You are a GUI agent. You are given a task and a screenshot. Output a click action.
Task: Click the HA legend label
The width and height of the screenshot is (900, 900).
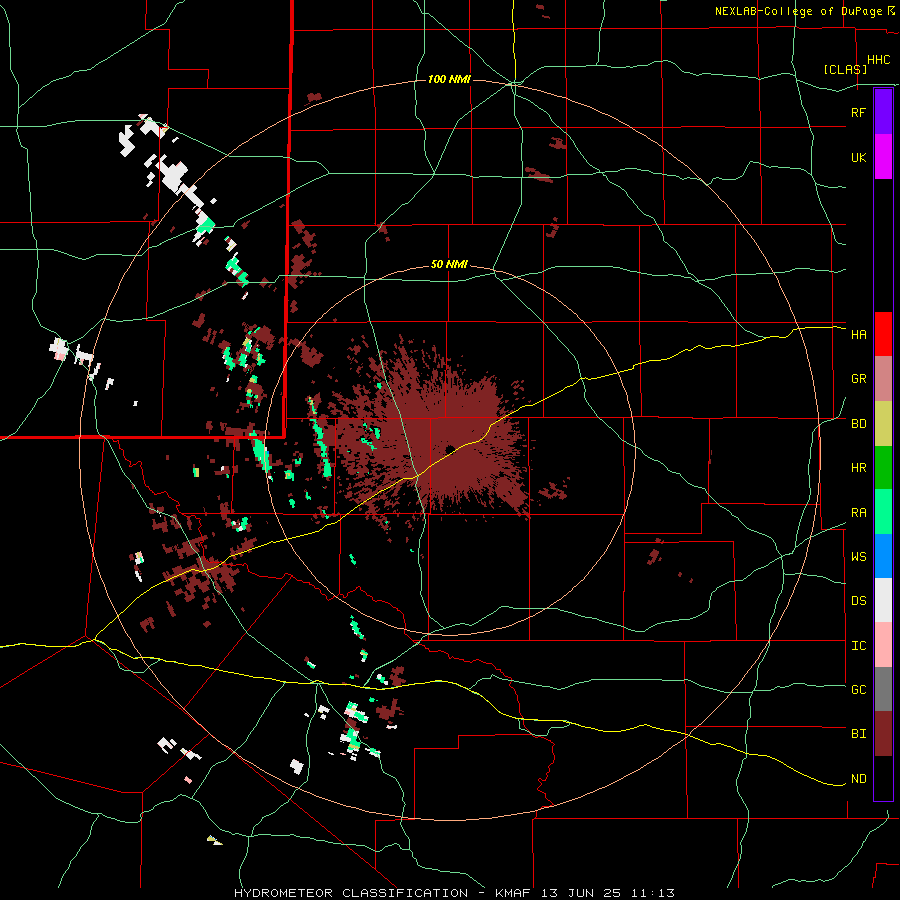tap(858, 335)
